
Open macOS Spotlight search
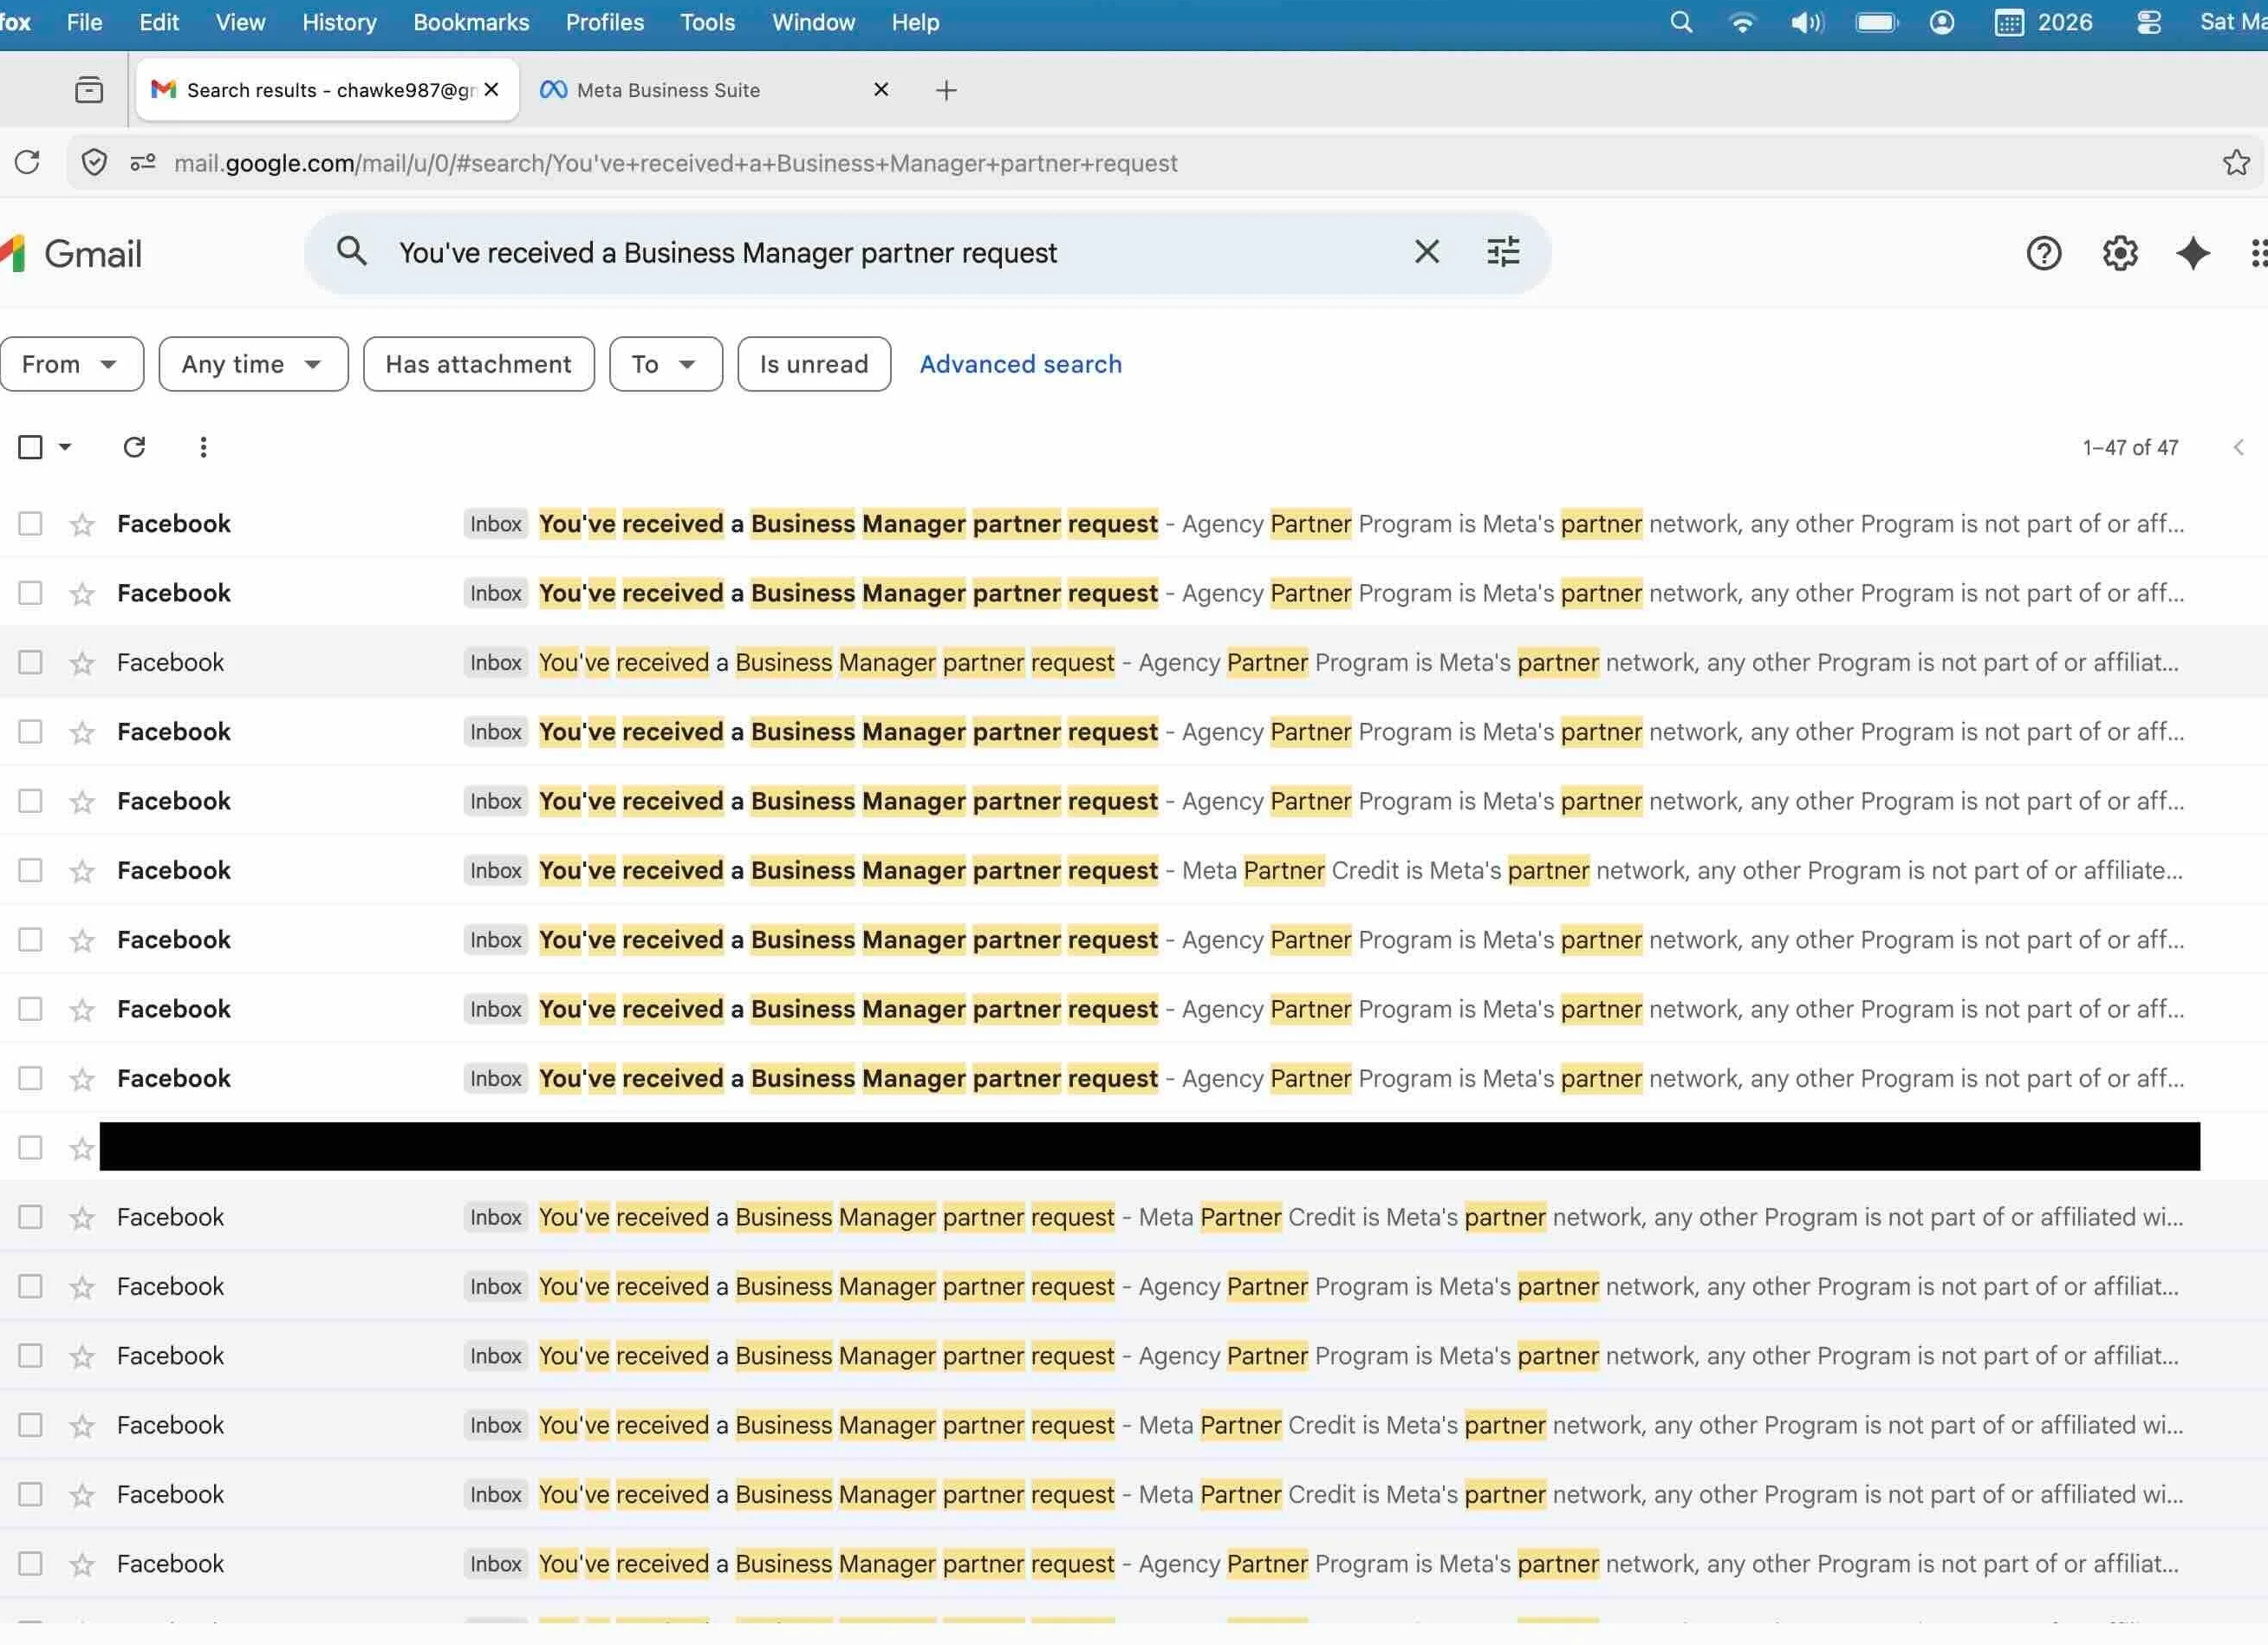point(1681,22)
